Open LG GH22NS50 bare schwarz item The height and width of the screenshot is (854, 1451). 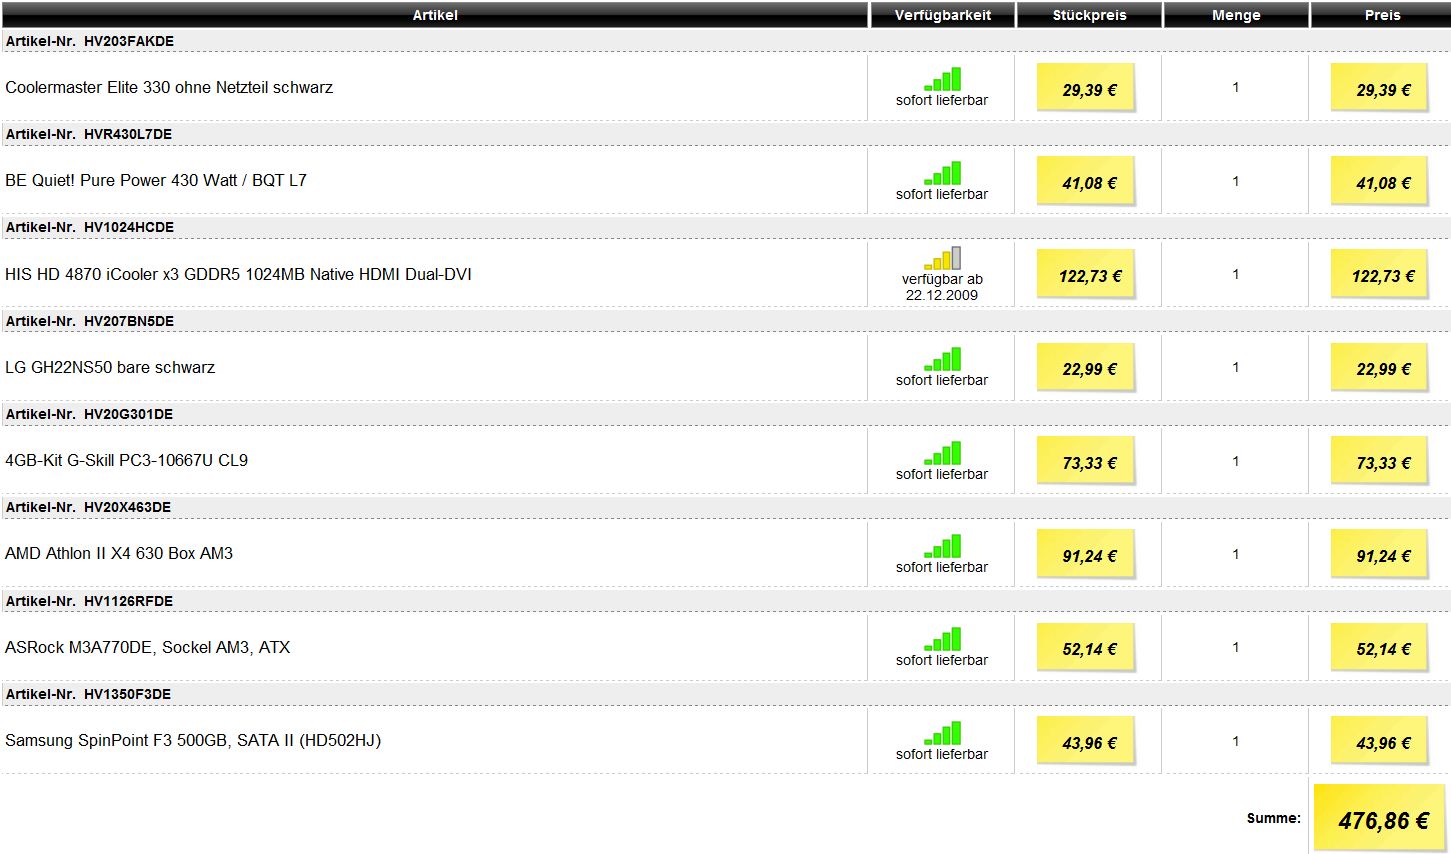[x=110, y=367]
